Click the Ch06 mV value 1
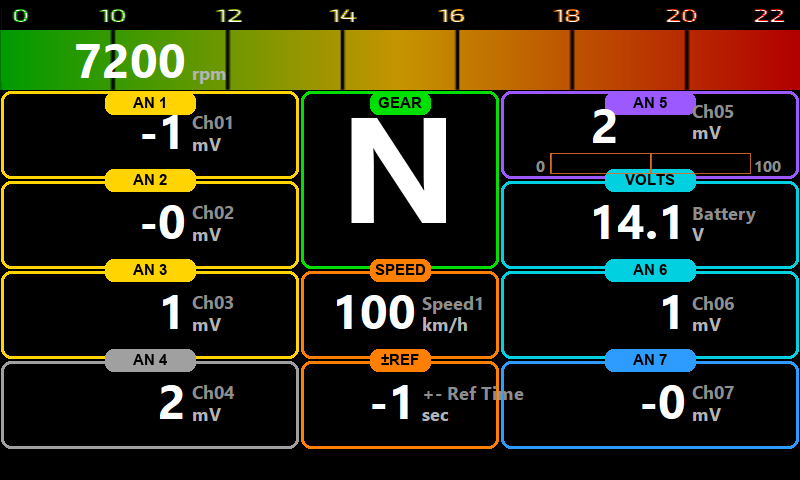This screenshot has width=800, height=480. click(x=671, y=313)
